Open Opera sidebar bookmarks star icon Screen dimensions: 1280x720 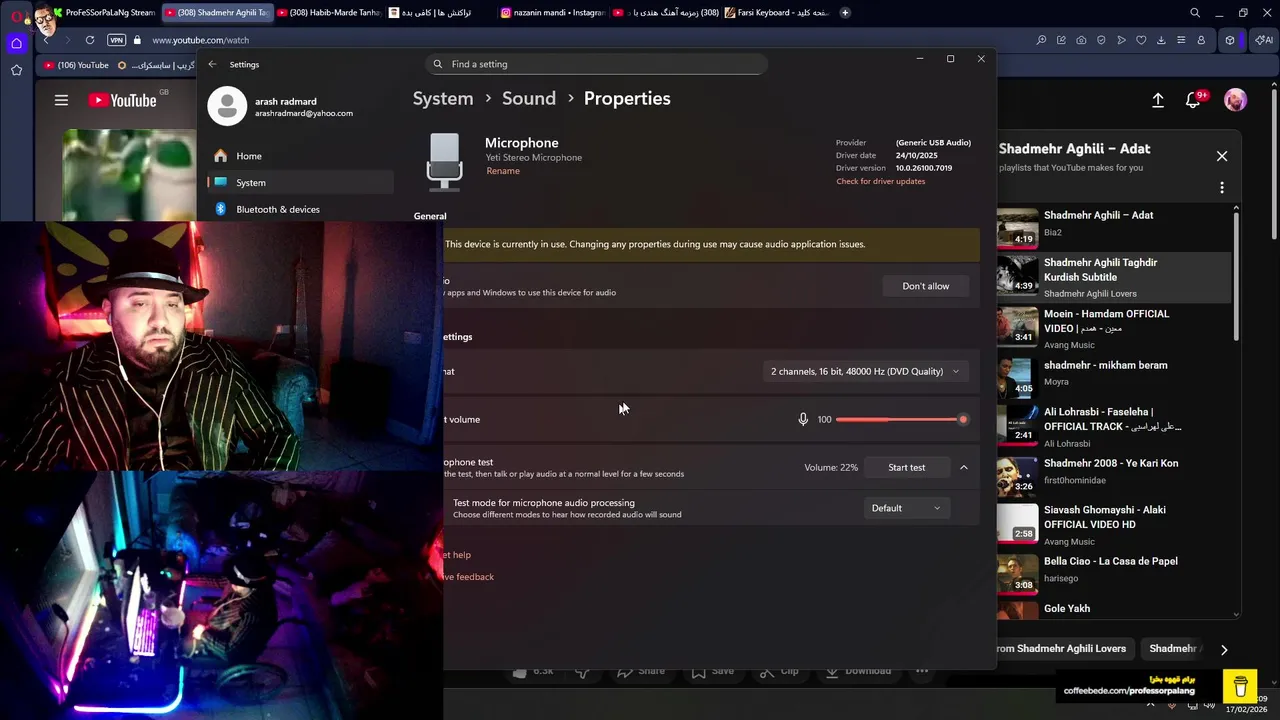tap(16, 70)
